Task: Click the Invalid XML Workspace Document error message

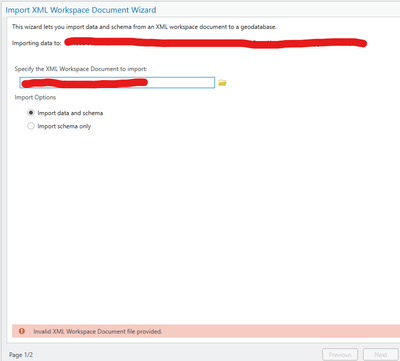Action: tap(98, 331)
